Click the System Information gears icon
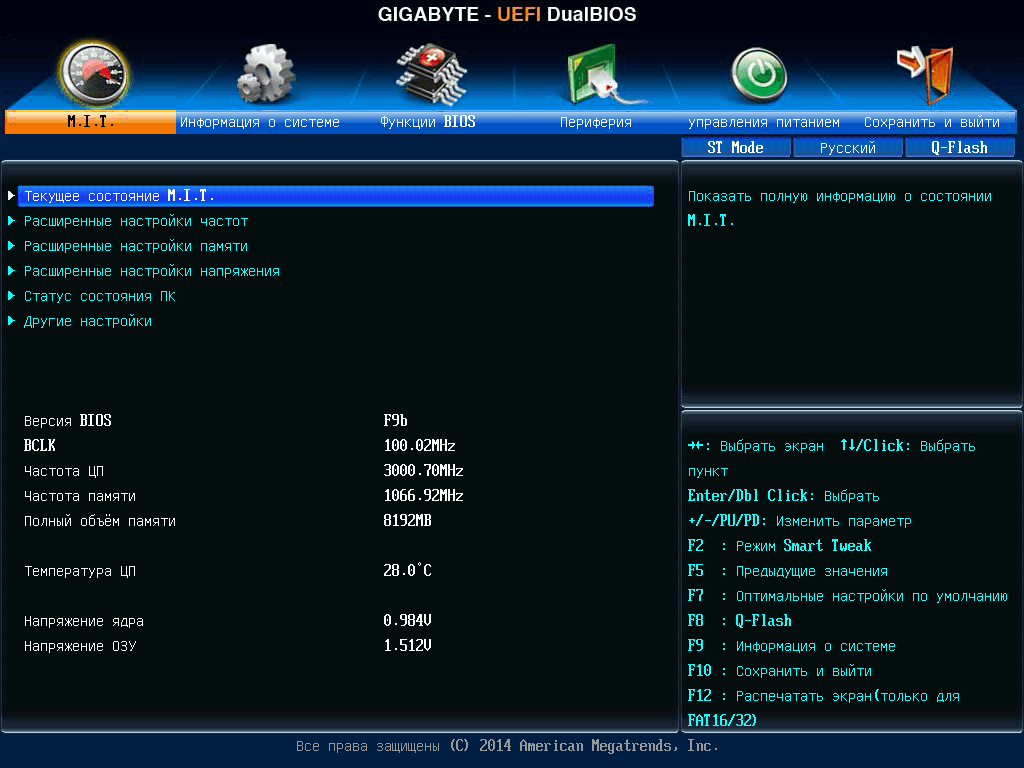This screenshot has width=1024, height=768. pyautogui.click(x=266, y=74)
